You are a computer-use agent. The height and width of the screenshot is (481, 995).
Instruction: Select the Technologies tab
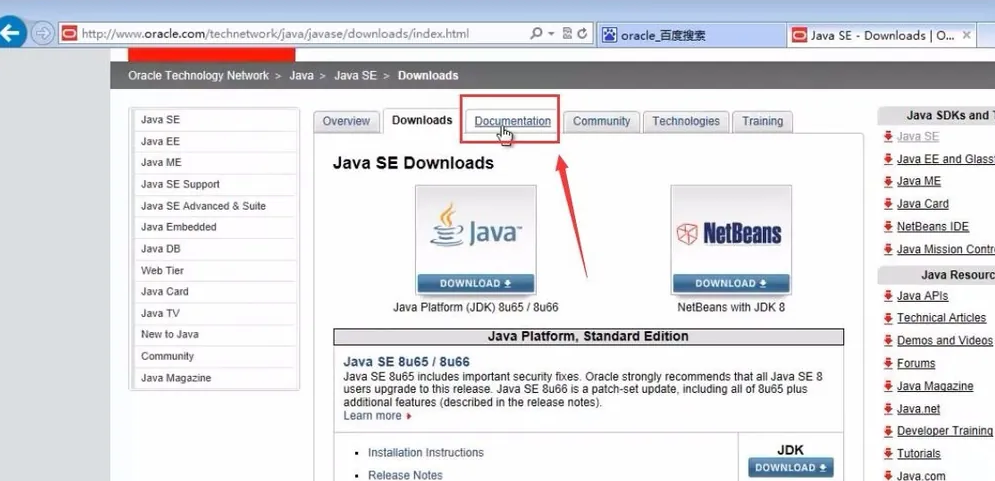[685, 121]
